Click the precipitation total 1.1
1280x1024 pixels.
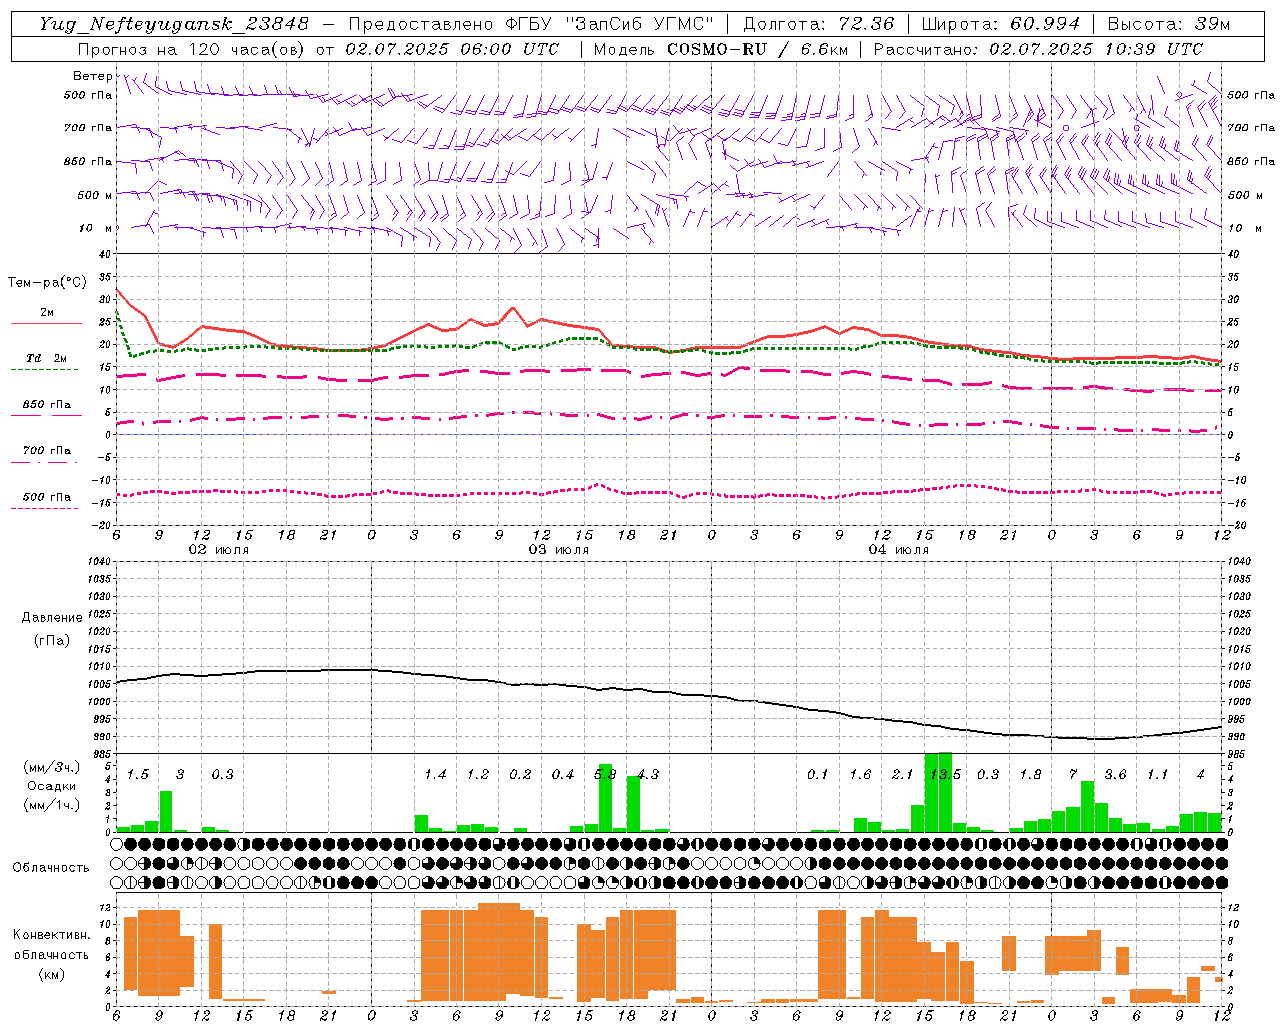pyautogui.click(x=1157, y=774)
